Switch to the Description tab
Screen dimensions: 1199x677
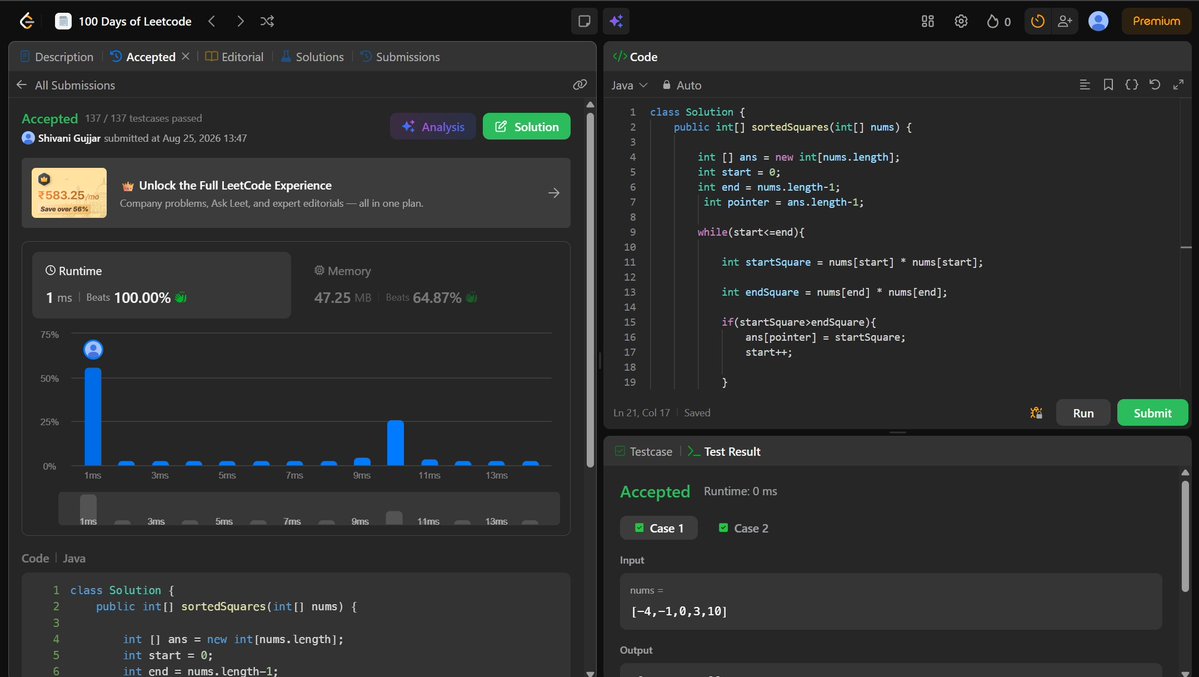click(56, 57)
